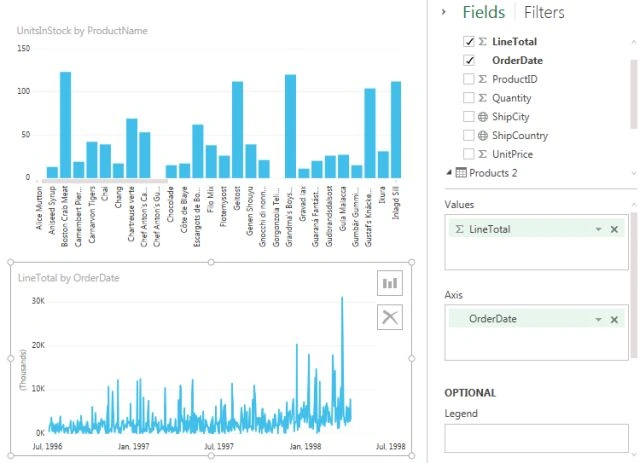Viewport: 640px width, 463px height.
Task: Click the globe icon beside ShipCountry
Action: click(x=483, y=136)
